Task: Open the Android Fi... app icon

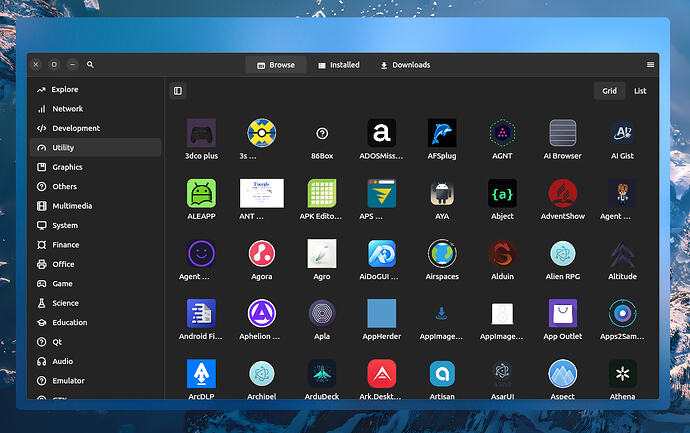Action: tap(201, 313)
